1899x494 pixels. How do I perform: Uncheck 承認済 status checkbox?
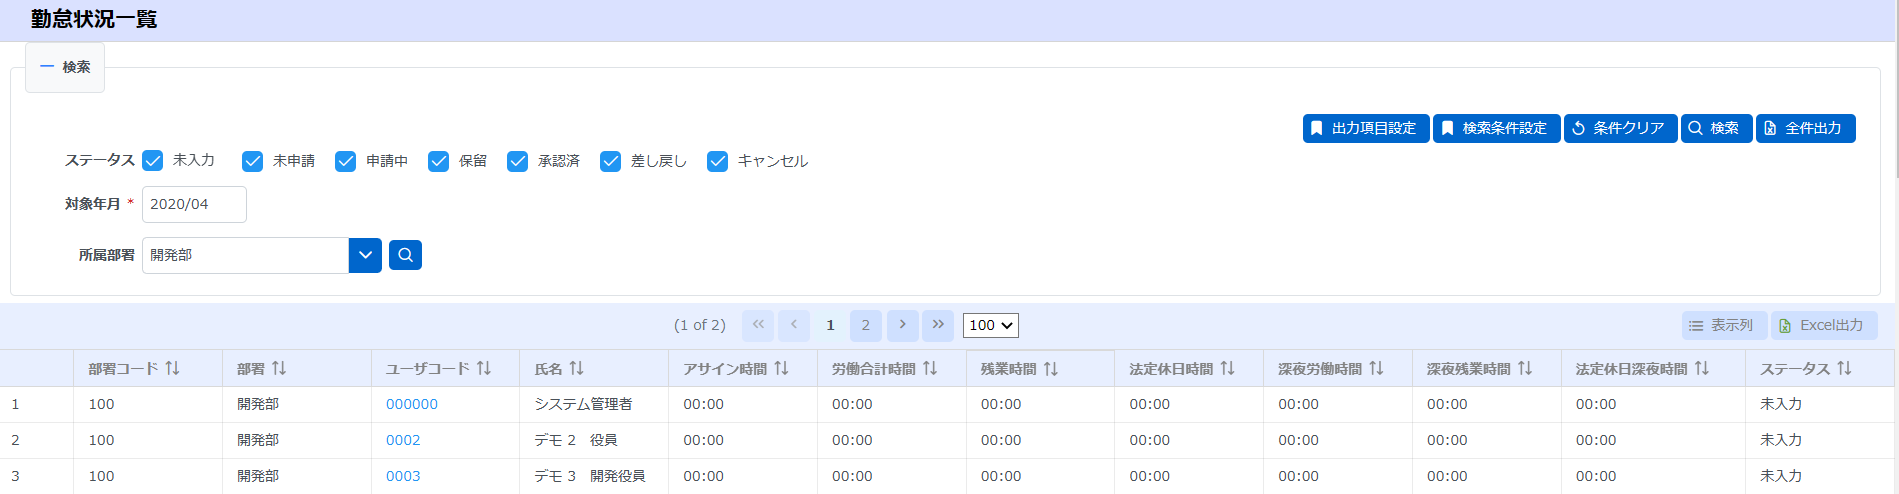click(517, 161)
